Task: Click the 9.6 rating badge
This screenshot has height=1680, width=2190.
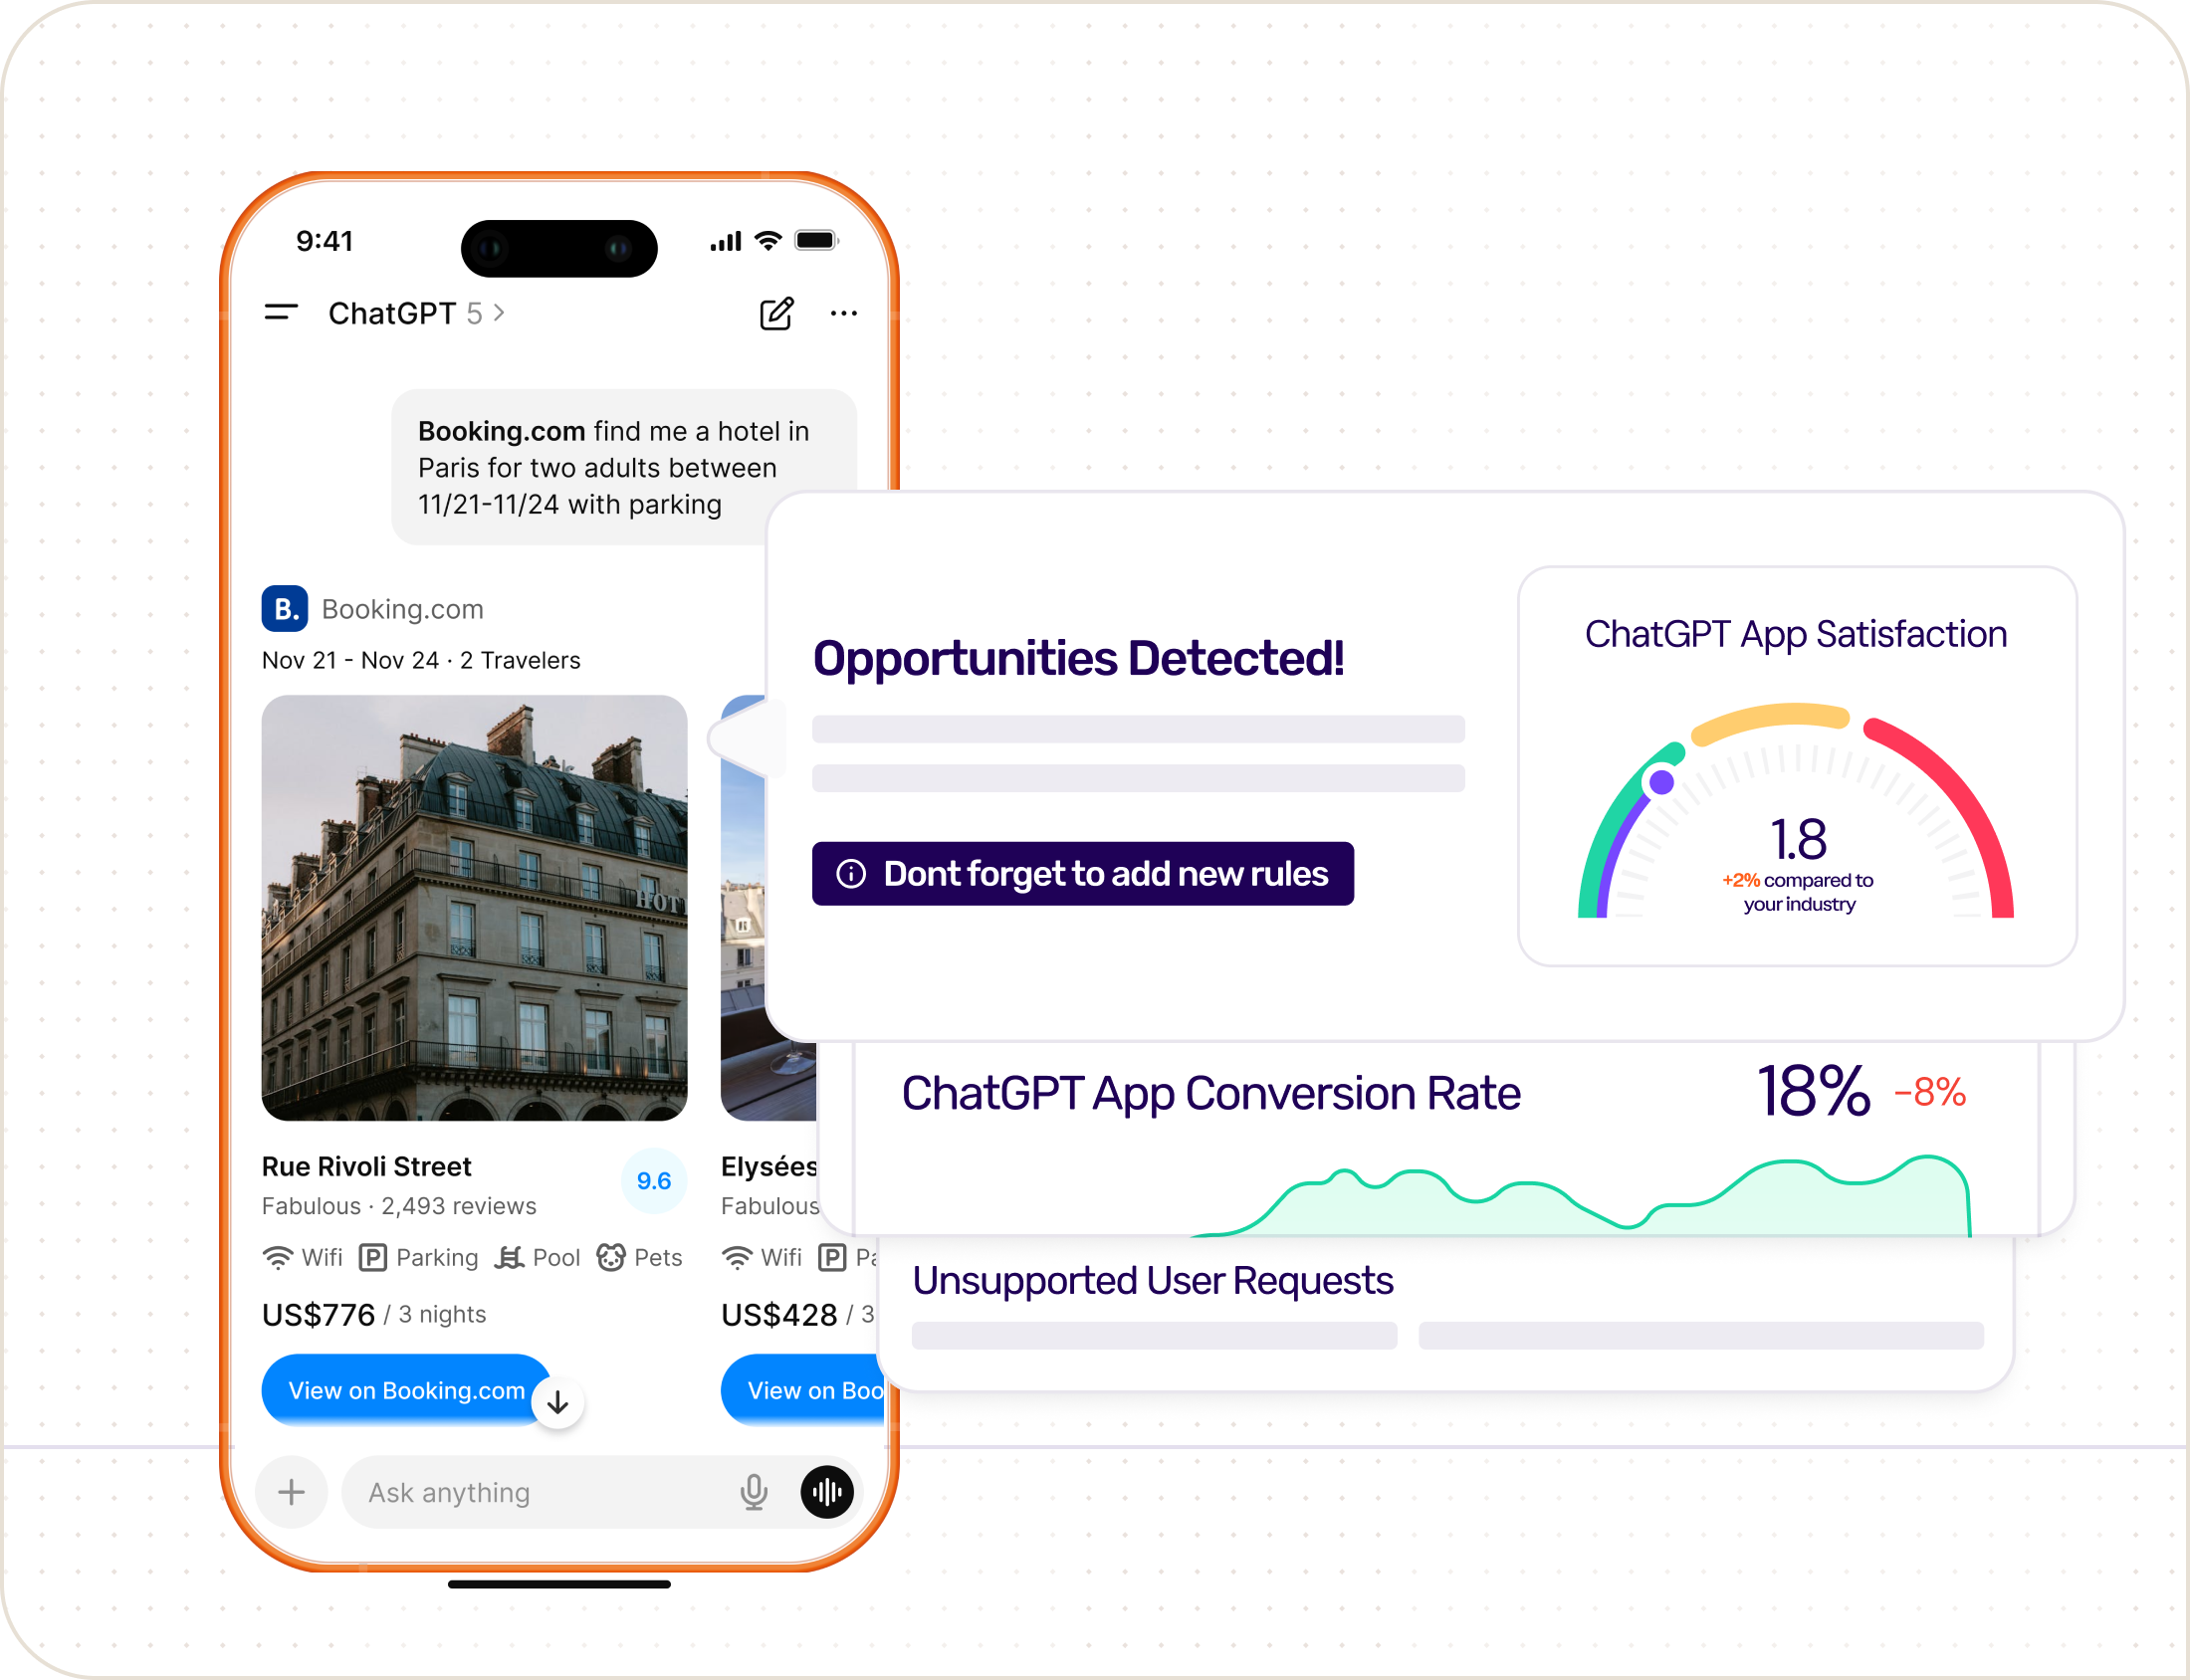Action: [654, 1181]
